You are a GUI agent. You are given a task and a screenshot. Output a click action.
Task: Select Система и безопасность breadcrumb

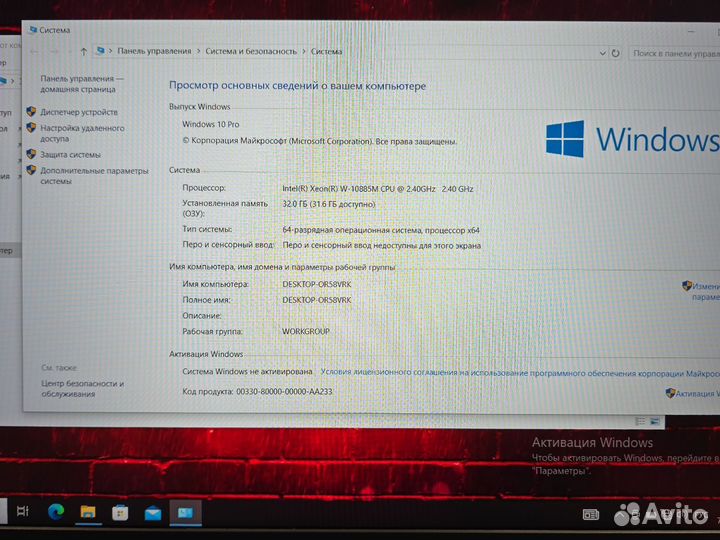[251, 51]
